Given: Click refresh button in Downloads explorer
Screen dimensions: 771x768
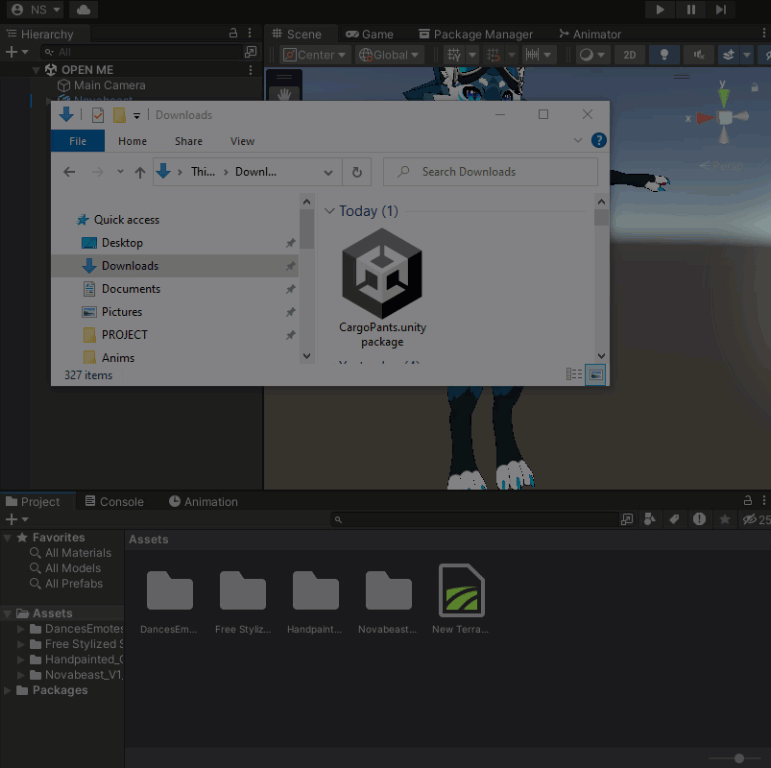Looking at the screenshot, I should (x=357, y=172).
